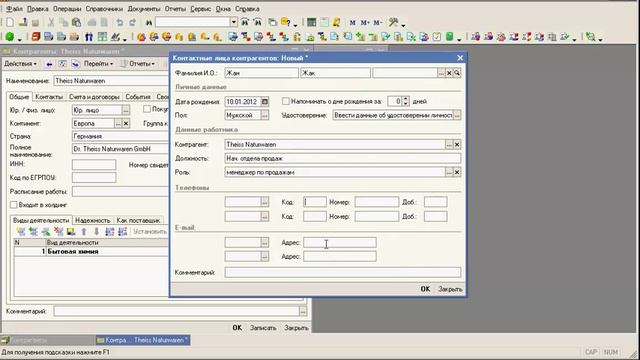Click the blue binoculars icon in second toolbar
The height and width of the screenshot is (360, 640).
[x=89, y=37]
